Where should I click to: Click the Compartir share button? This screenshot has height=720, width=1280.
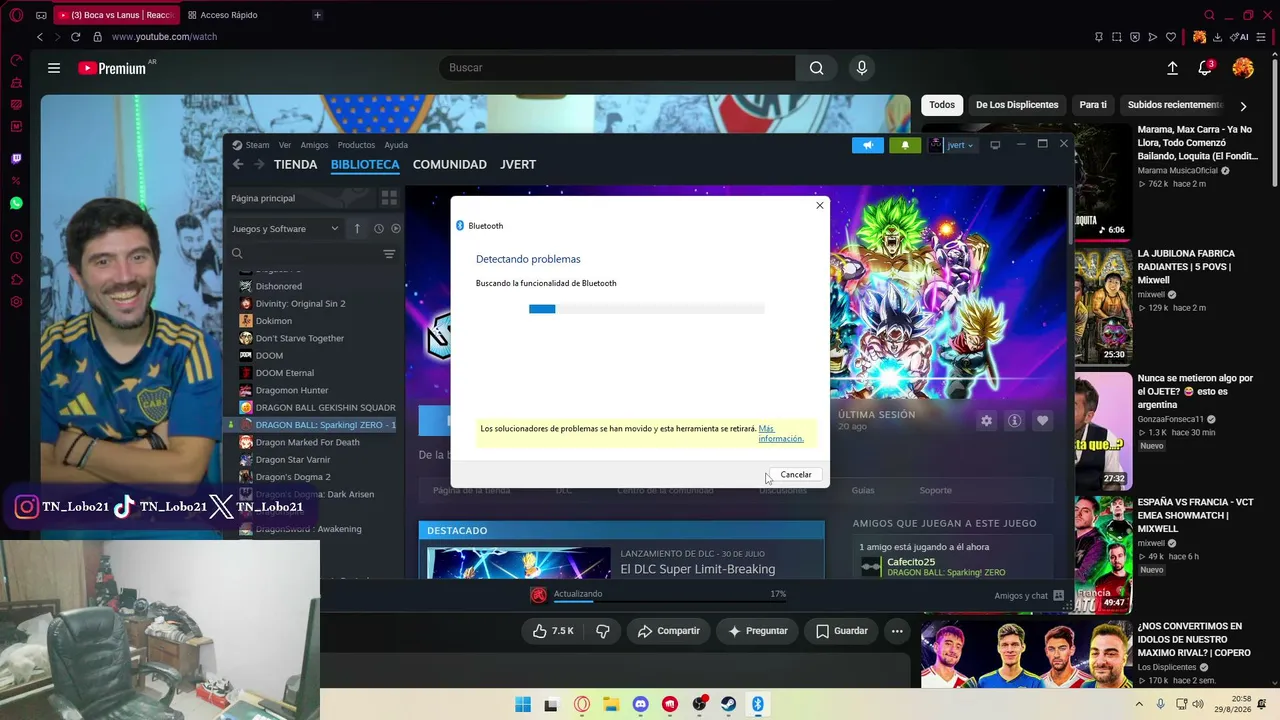[x=669, y=631]
